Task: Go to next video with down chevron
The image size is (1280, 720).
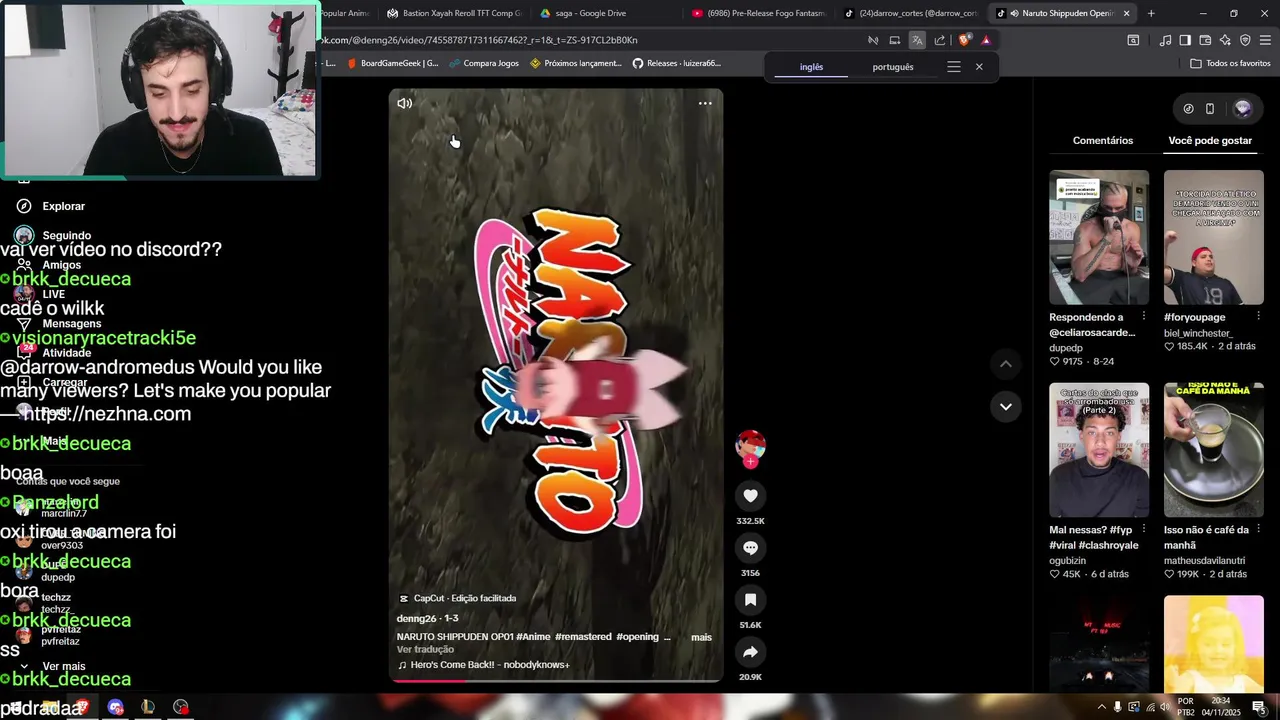Action: point(1006,406)
